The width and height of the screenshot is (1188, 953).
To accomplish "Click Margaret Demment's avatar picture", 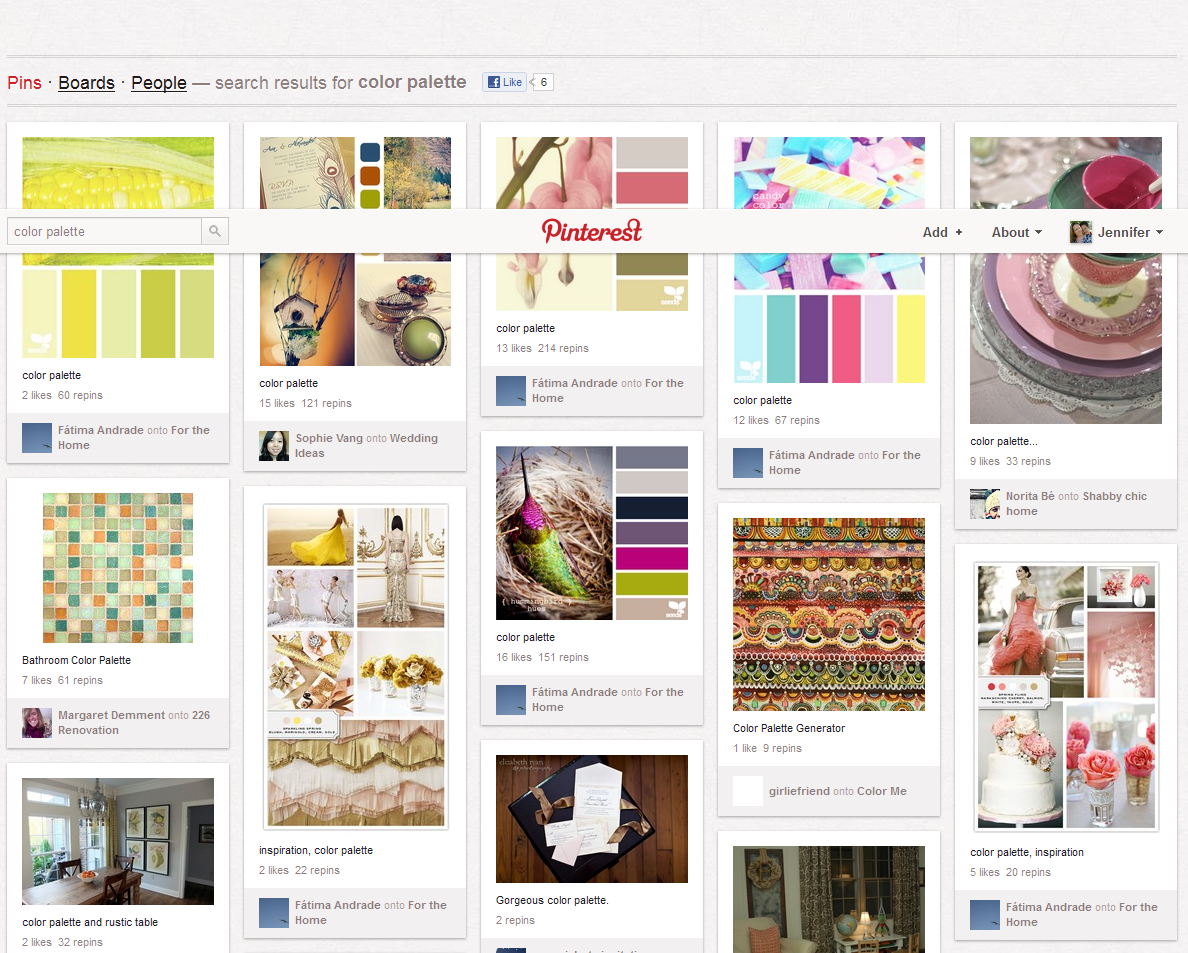I will point(37,723).
